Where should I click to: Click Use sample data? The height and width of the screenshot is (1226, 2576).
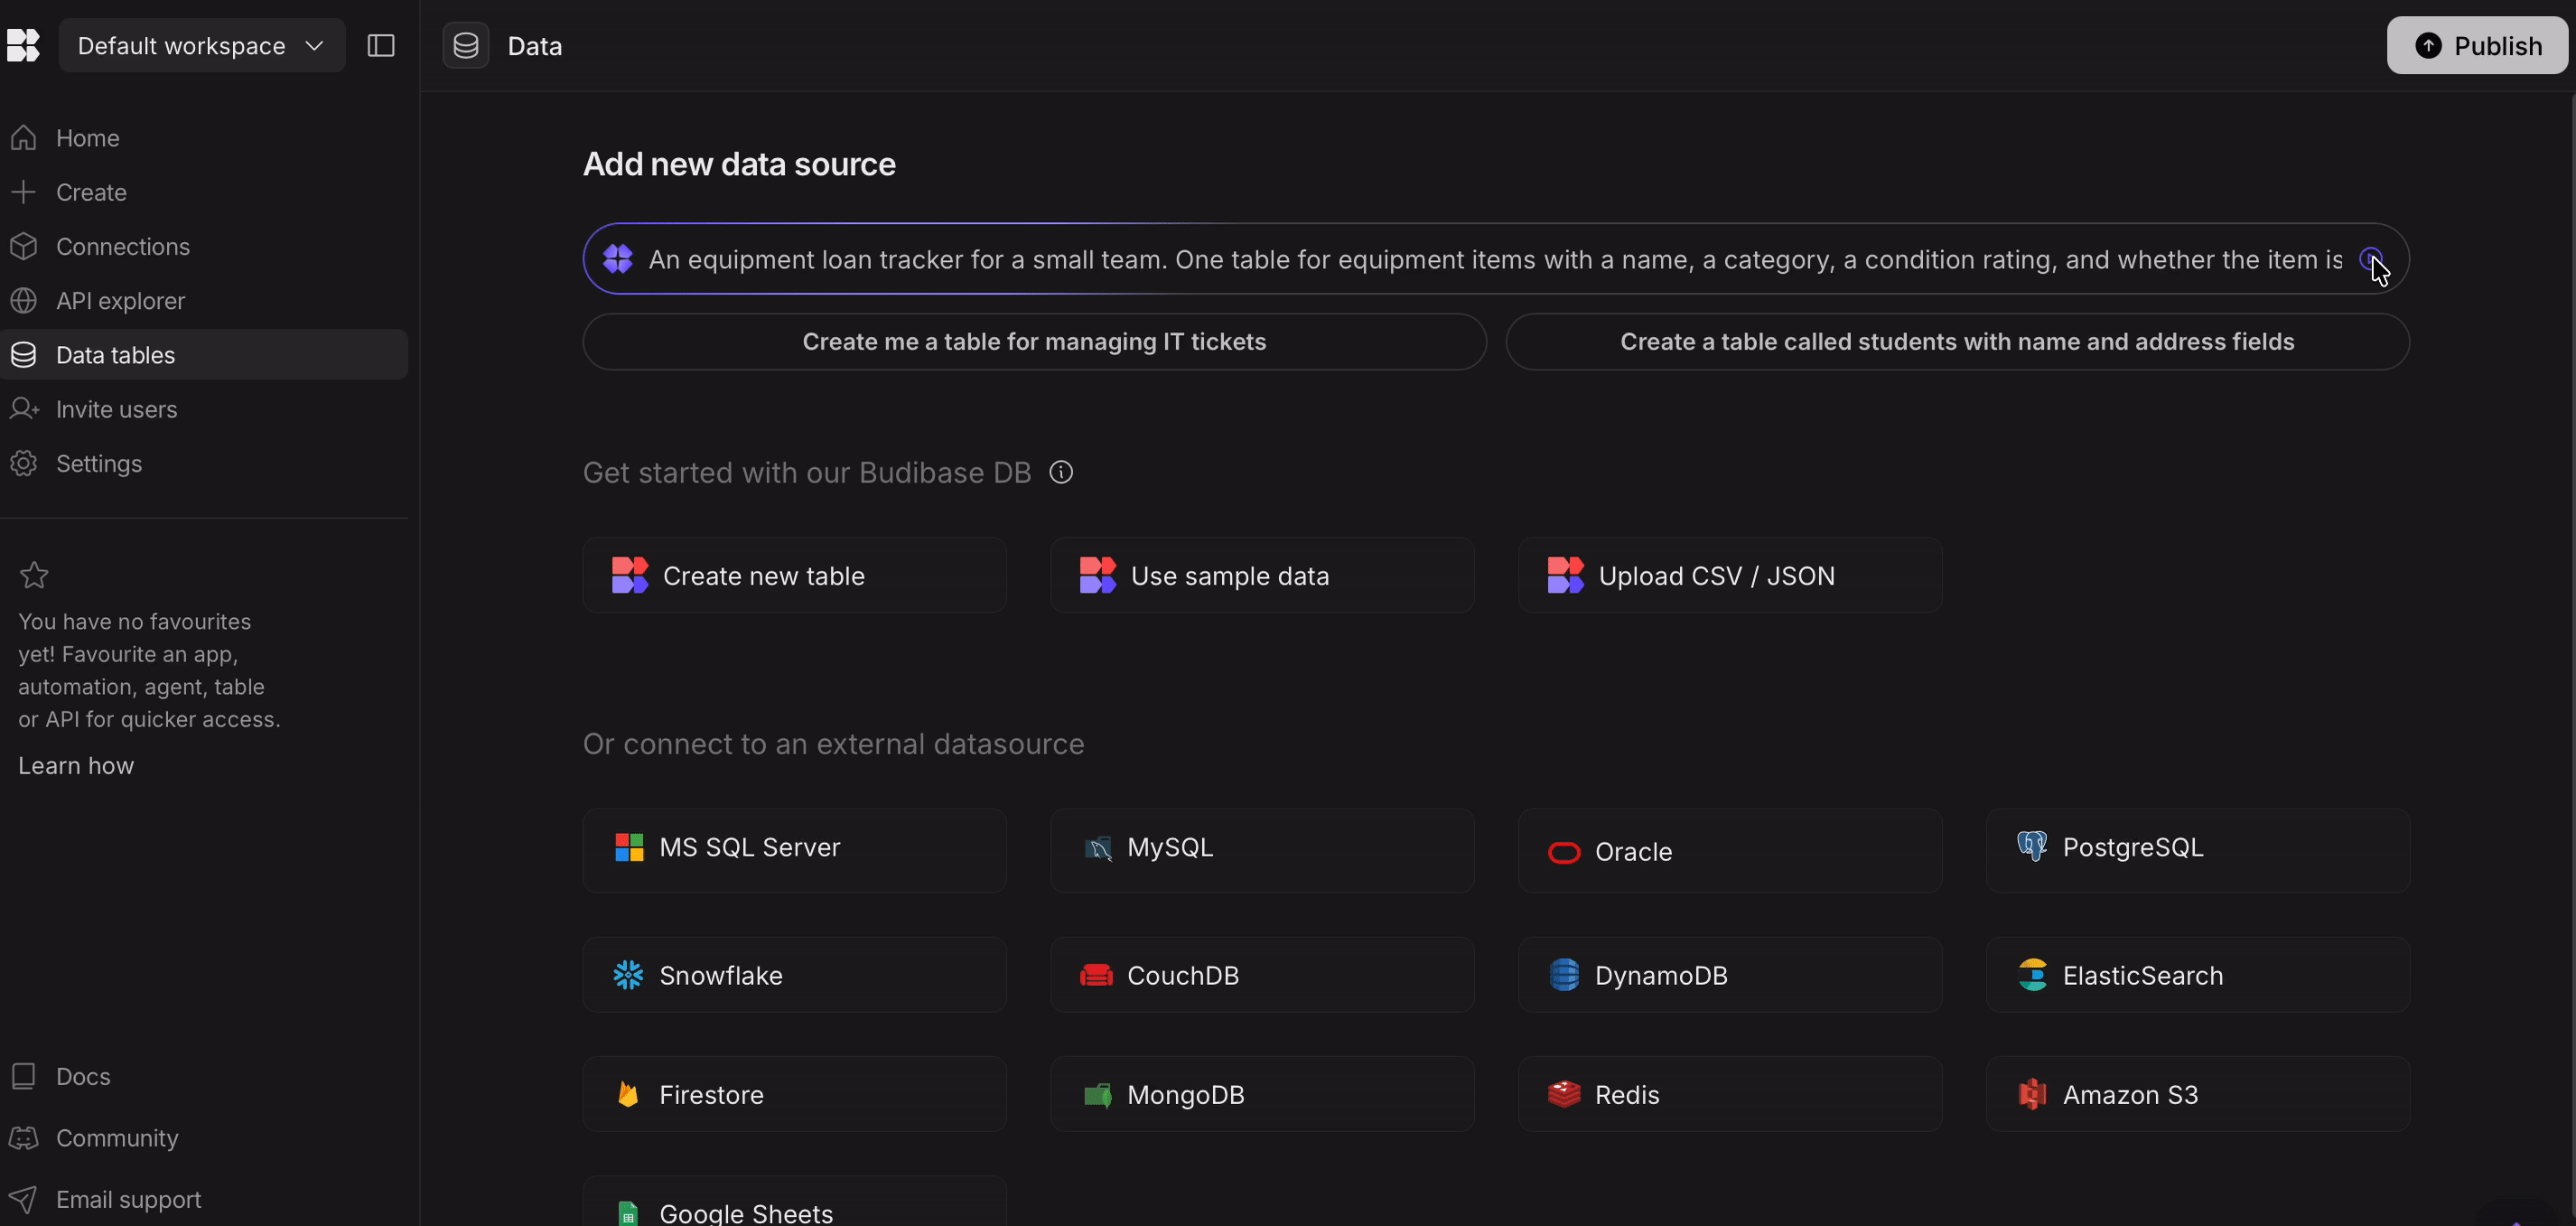pyautogui.click(x=1262, y=575)
